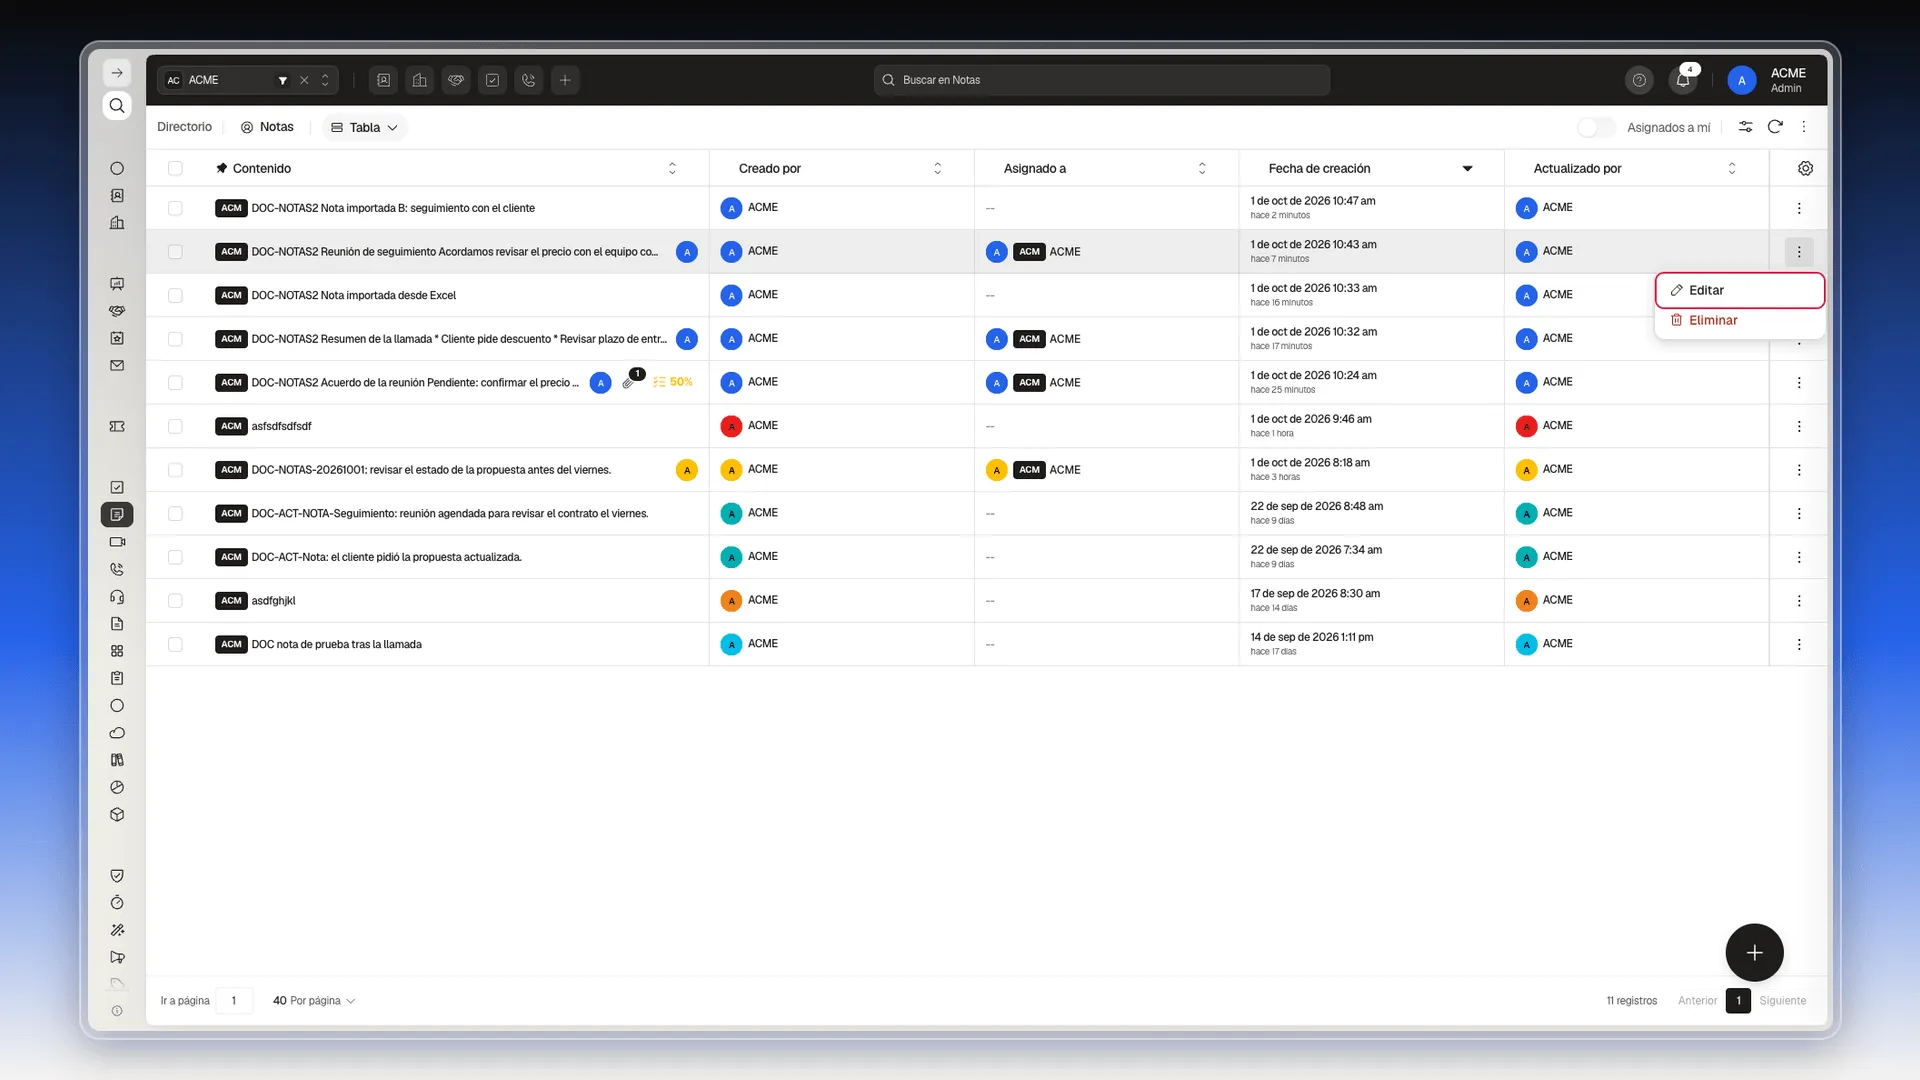Open the 40 Por página dropdown
The width and height of the screenshot is (1920, 1080).
[314, 1001]
